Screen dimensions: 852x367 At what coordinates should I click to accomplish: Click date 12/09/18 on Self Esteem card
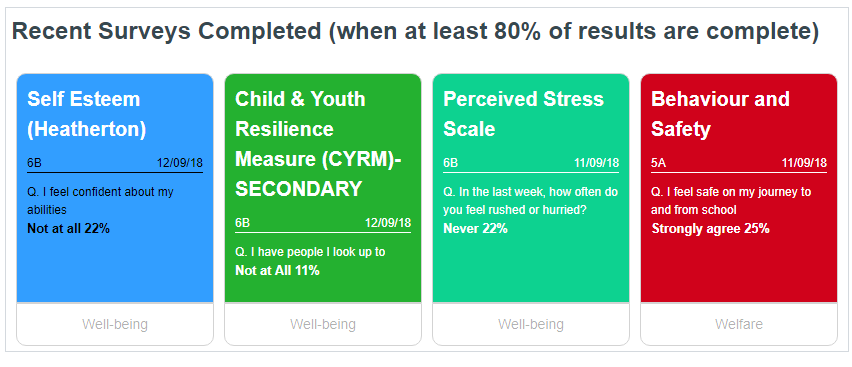(x=180, y=163)
